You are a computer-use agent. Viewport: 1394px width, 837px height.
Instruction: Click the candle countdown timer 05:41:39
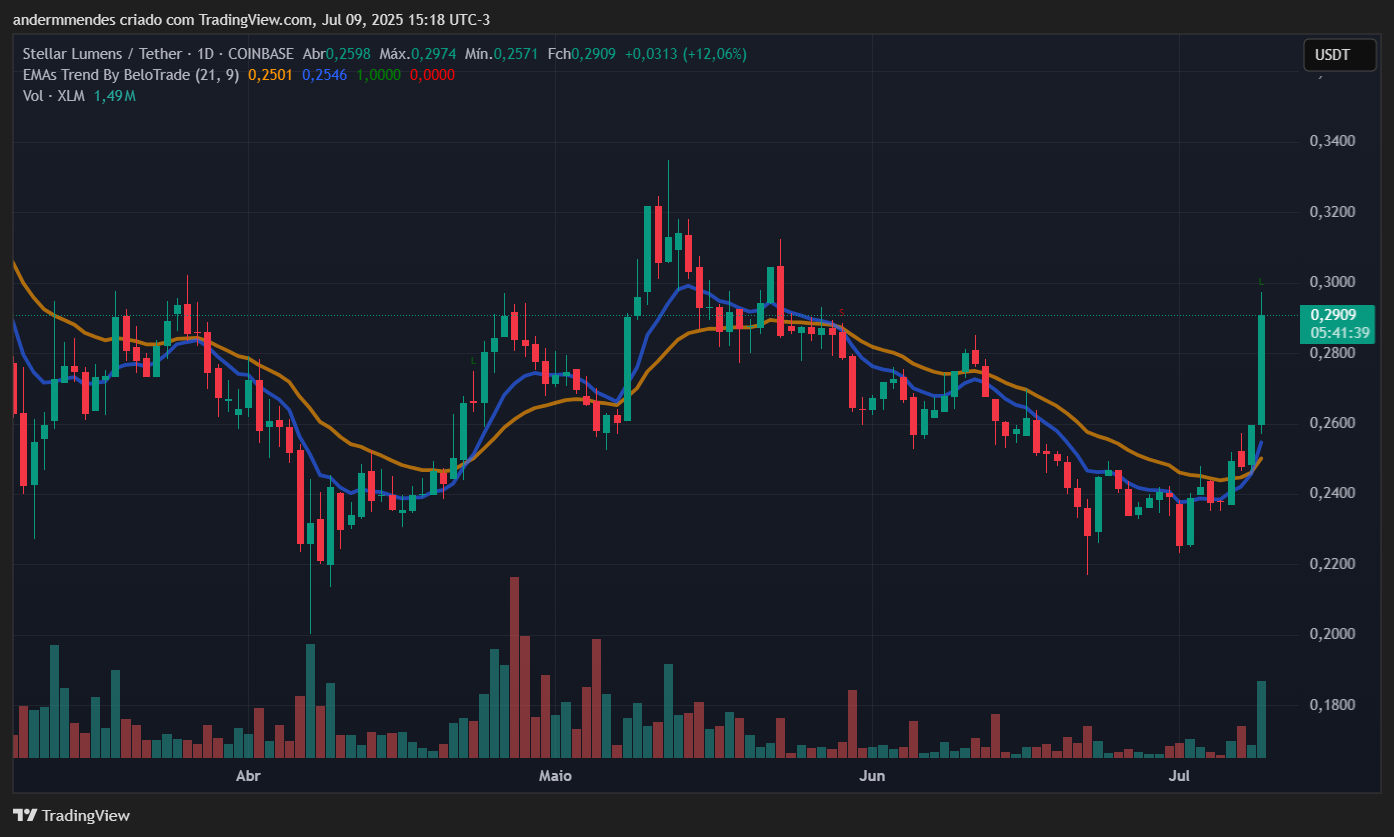coord(1339,333)
